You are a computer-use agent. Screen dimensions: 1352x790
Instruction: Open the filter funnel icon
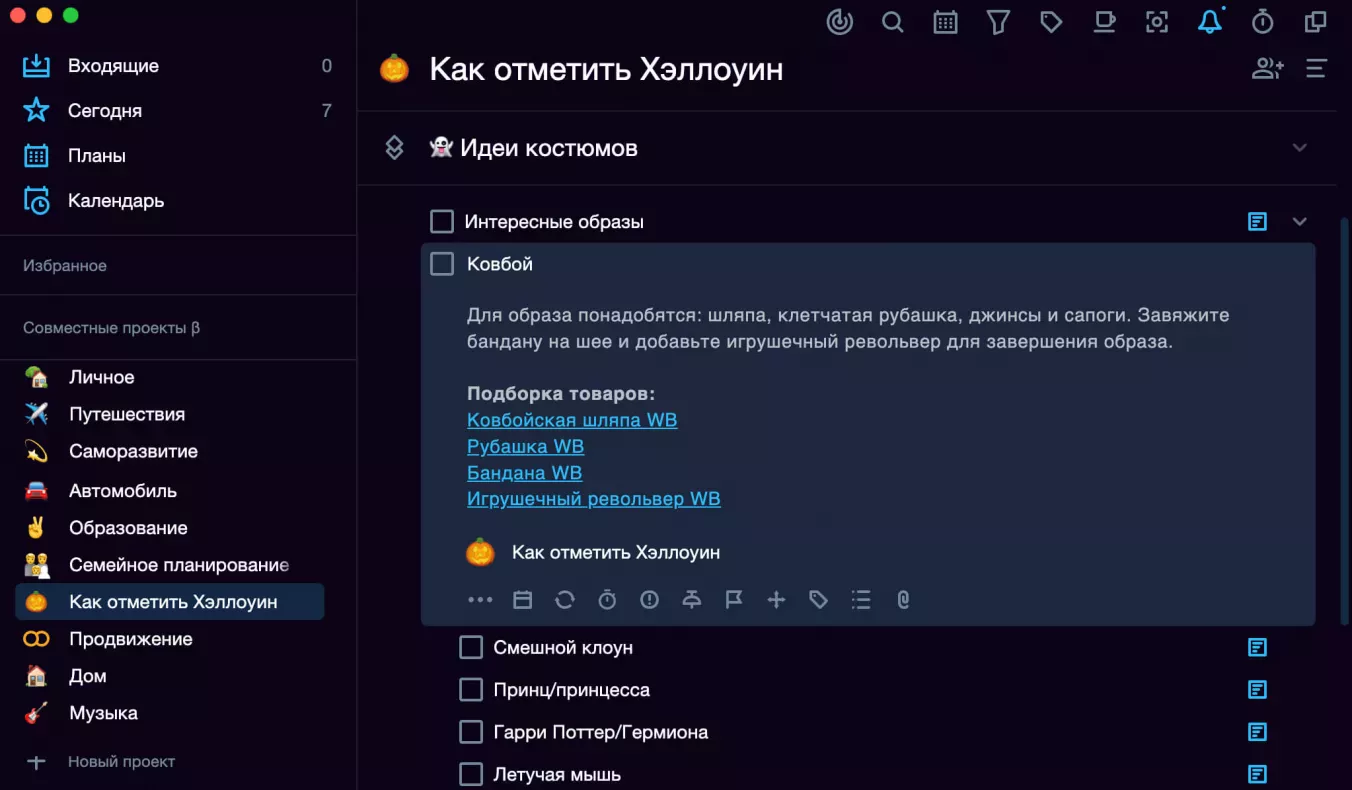click(998, 22)
